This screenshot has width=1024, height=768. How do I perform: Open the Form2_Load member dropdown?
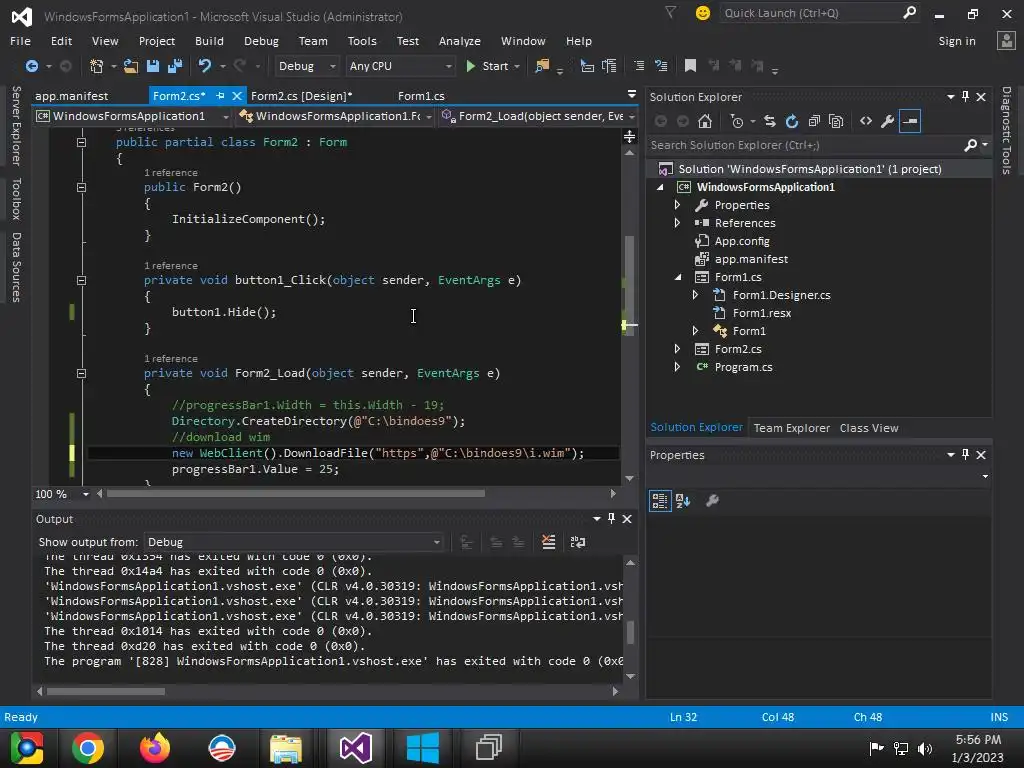pyautogui.click(x=539, y=116)
